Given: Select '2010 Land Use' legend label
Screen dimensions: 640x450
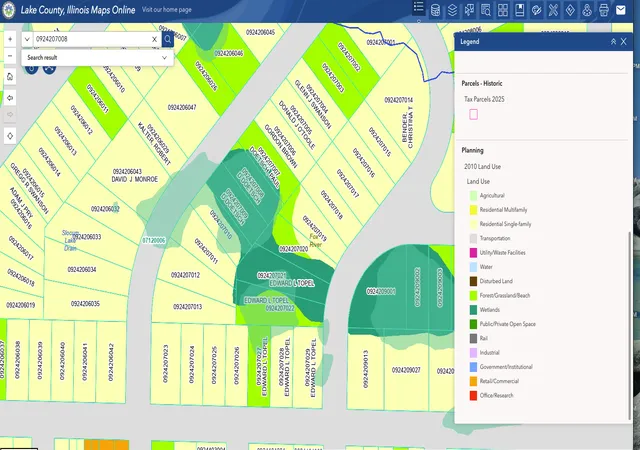Looking at the screenshot, I should pyautogui.click(x=482, y=167).
